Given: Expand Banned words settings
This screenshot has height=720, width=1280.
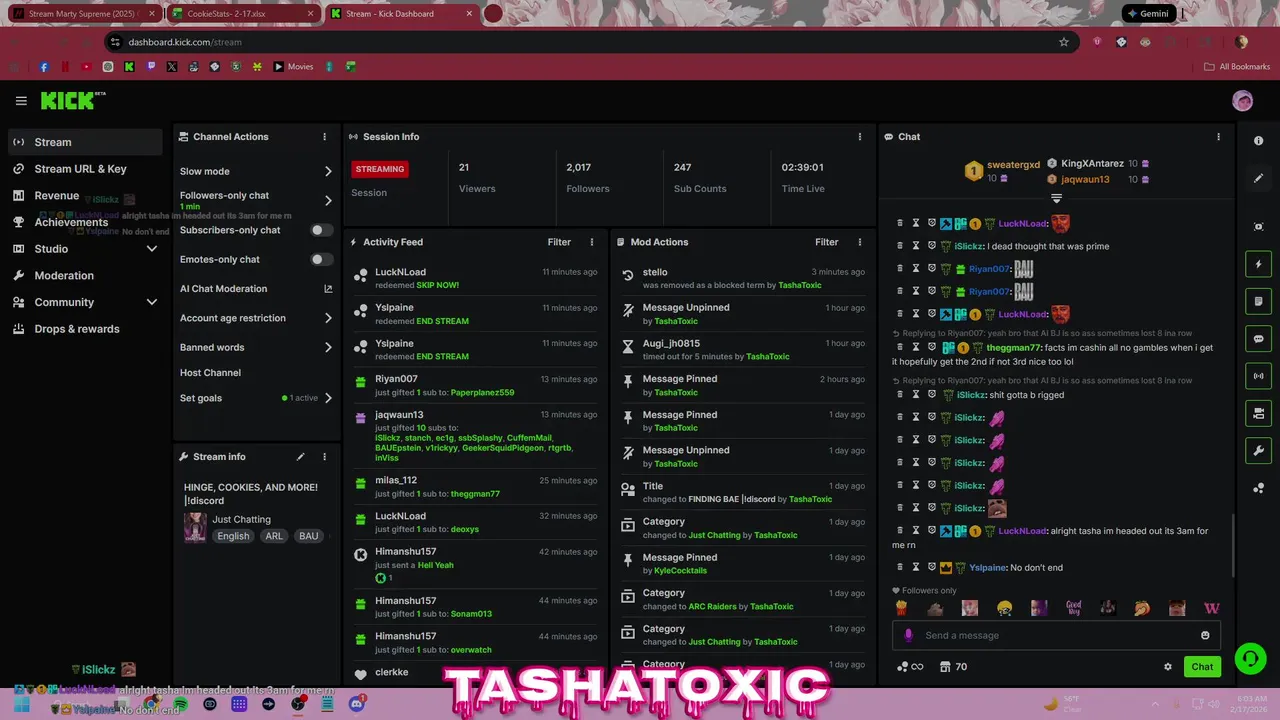Looking at the screenshot, I should (328, 348).
